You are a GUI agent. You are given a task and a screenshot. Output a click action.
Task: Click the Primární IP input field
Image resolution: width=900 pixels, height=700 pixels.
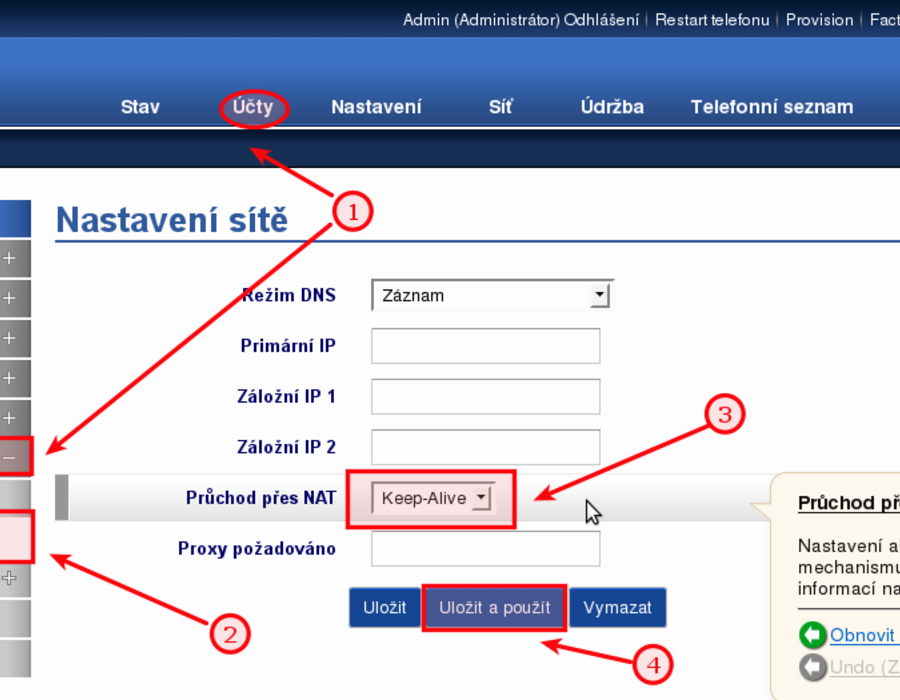[486, 345]
